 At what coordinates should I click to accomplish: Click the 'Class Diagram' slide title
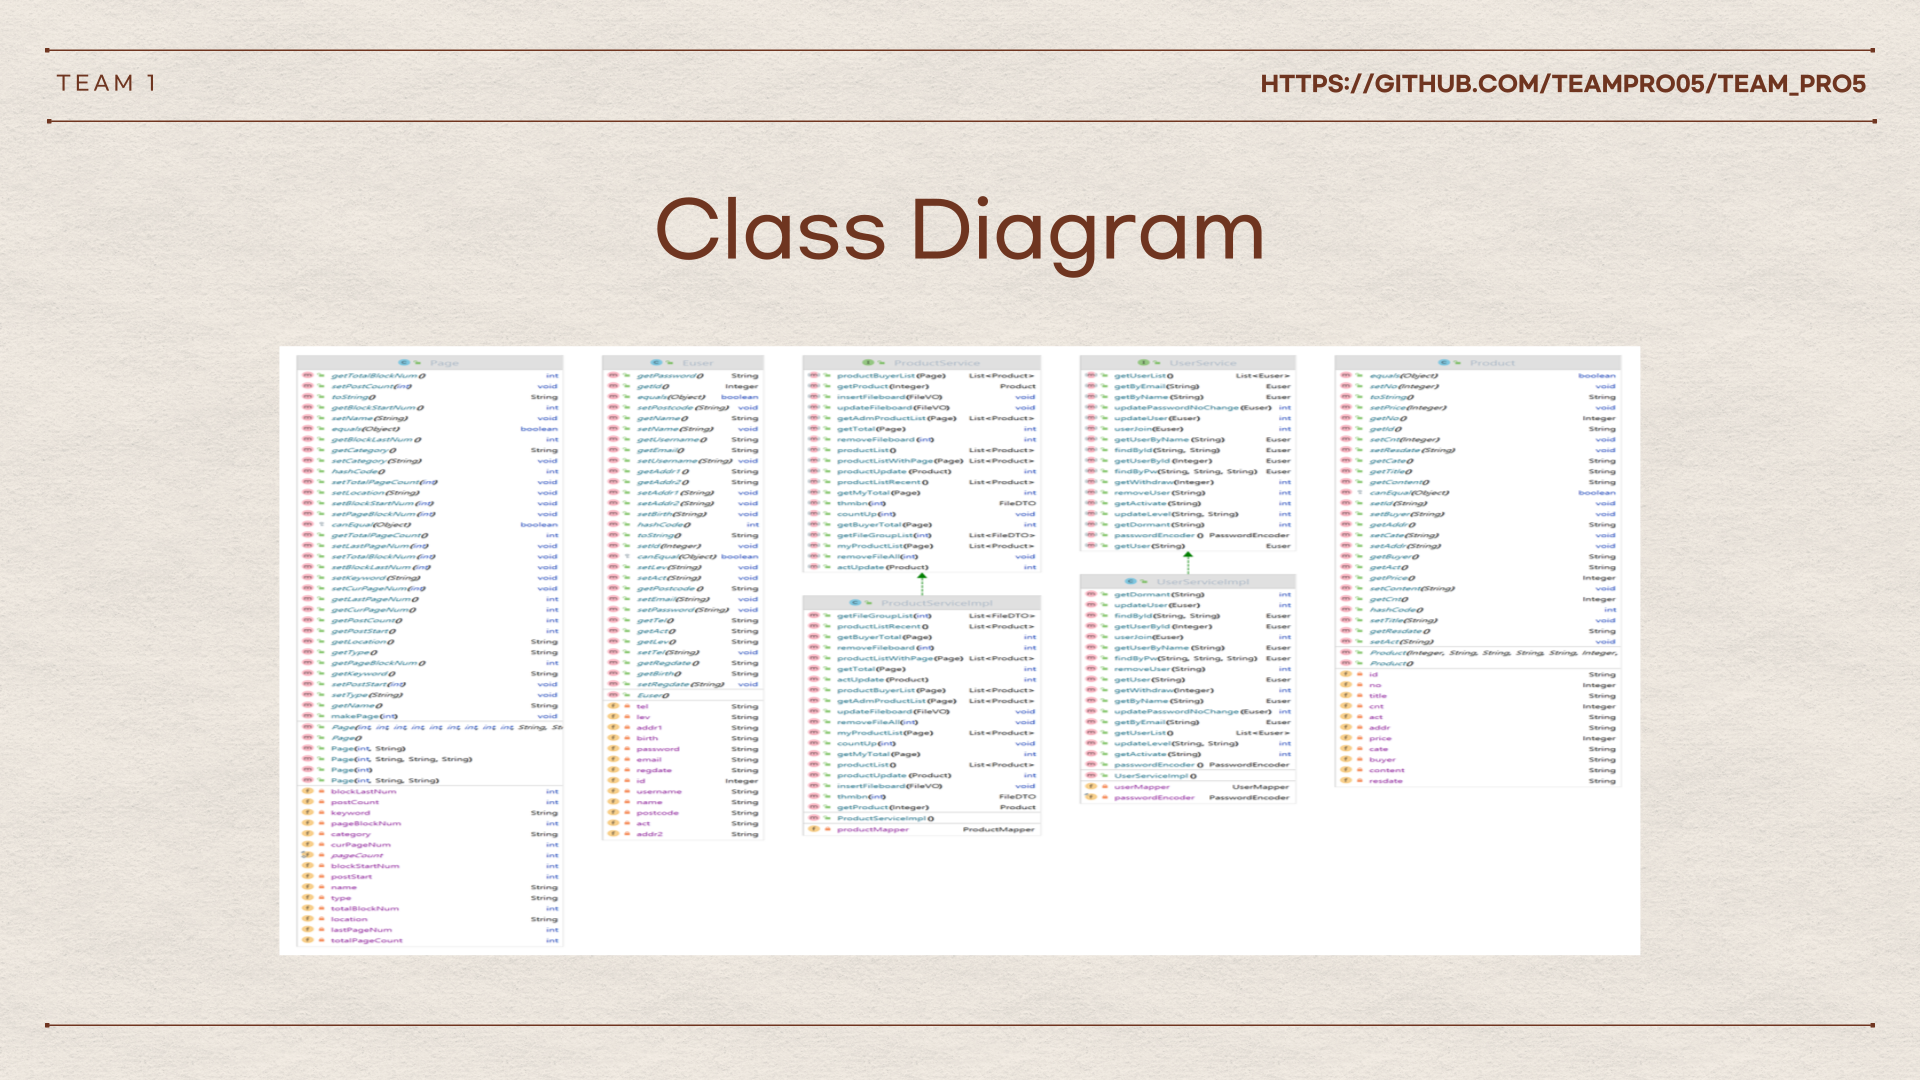pos(959,231)
